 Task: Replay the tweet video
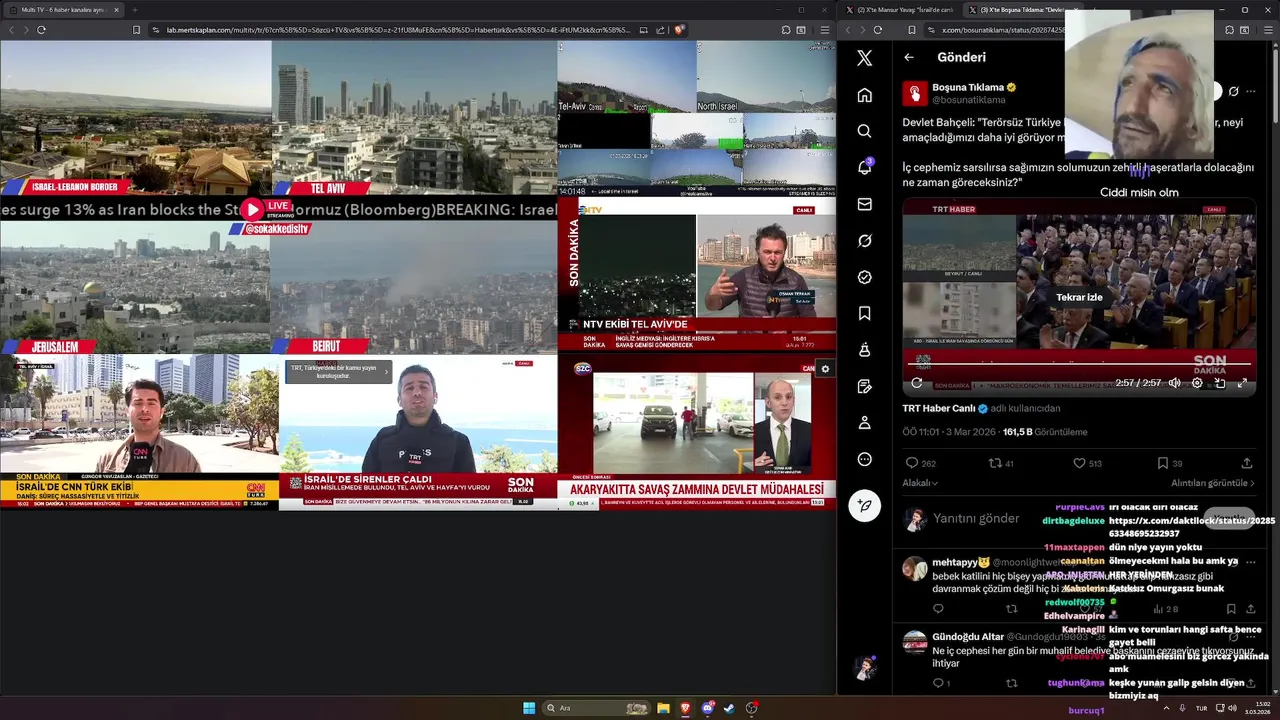916,383
